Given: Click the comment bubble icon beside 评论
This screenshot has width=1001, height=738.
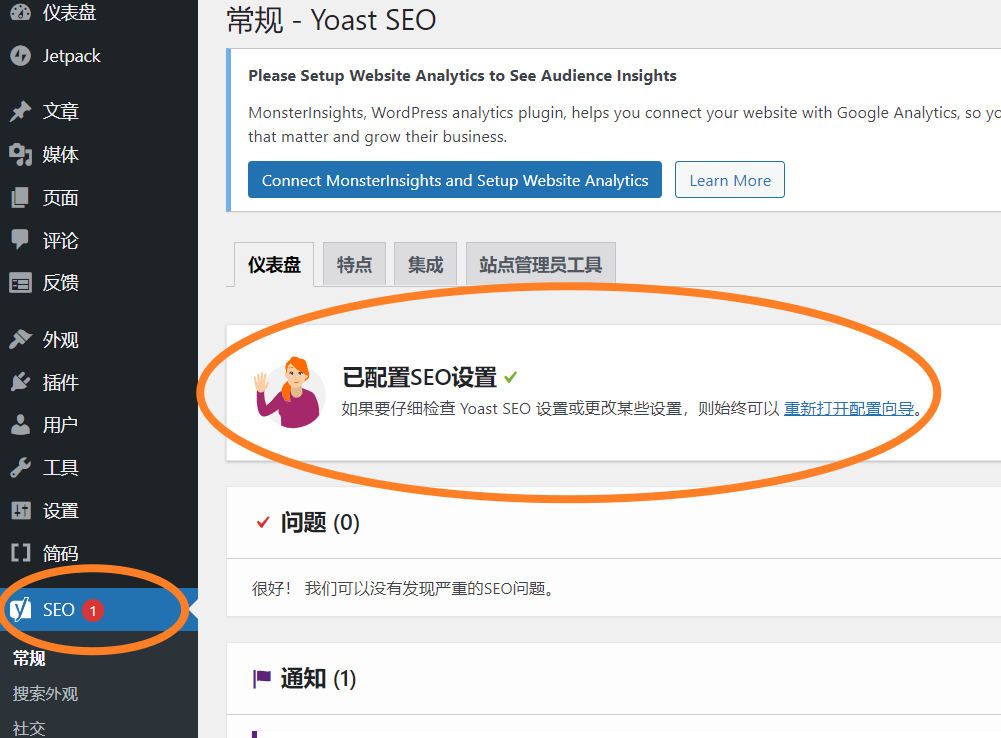Looking at the screenshot, I should click(x=20, y=240).
